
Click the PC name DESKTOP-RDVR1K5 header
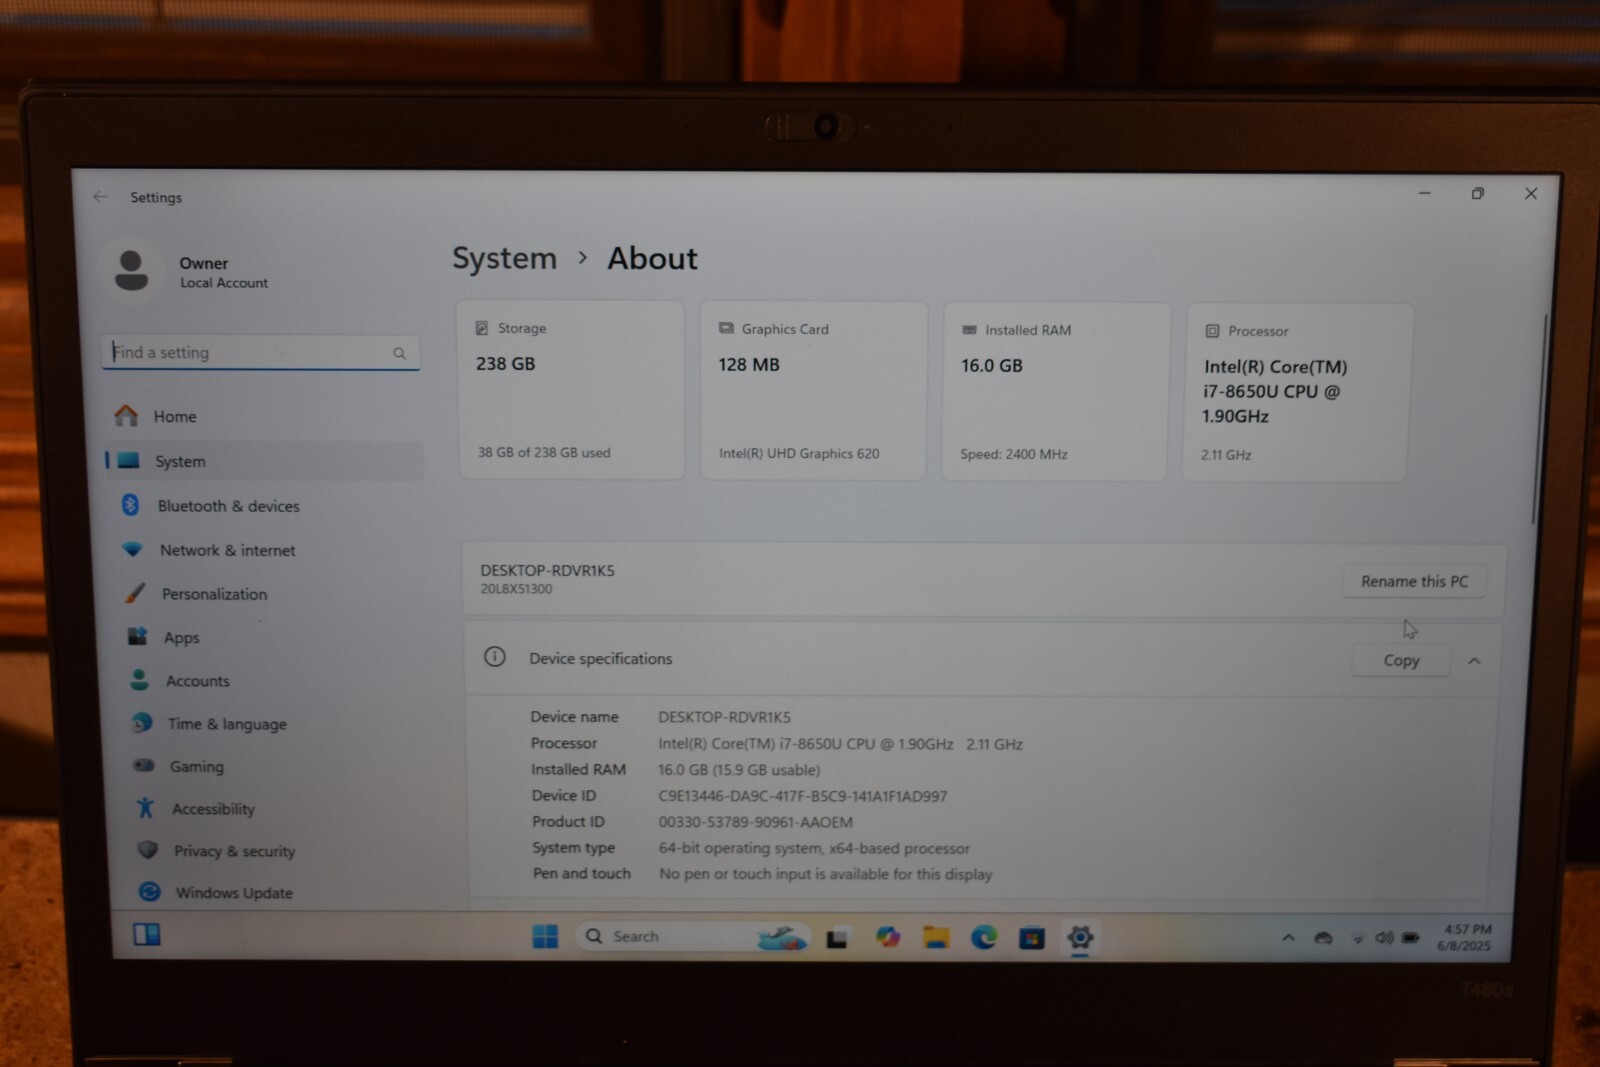(x=547, y=570)
